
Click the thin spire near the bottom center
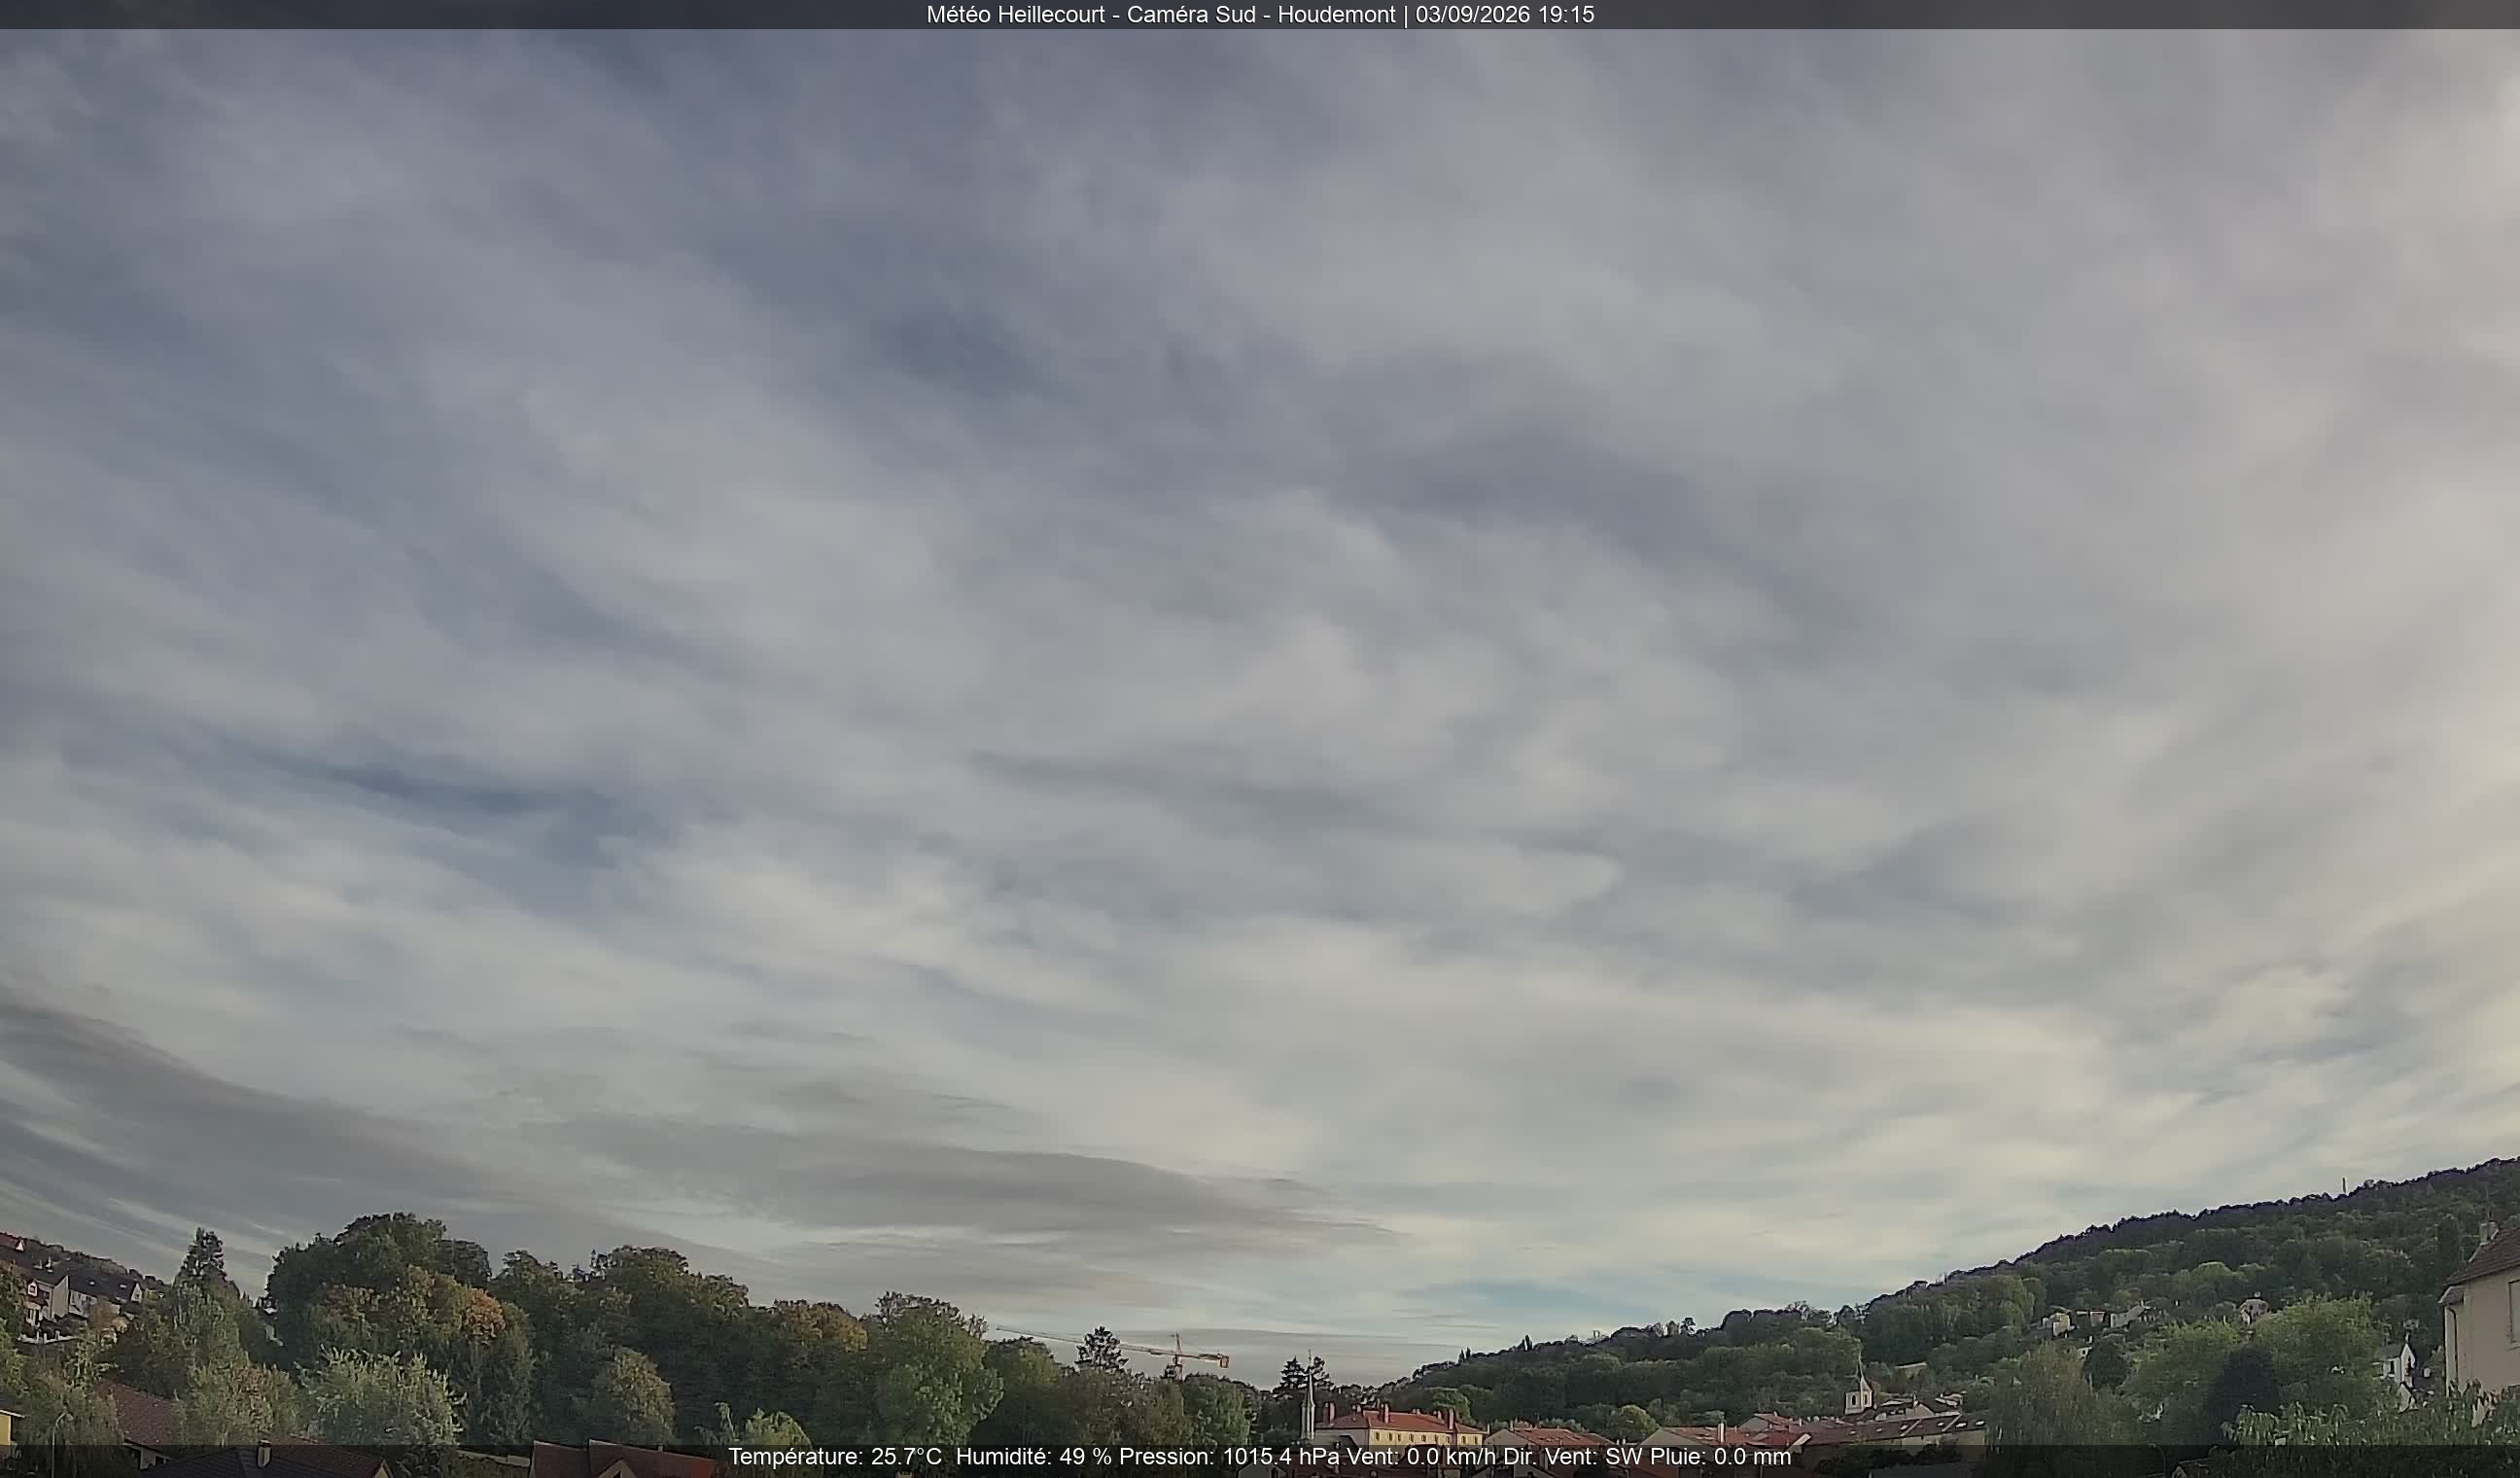click(1309, 1400)
